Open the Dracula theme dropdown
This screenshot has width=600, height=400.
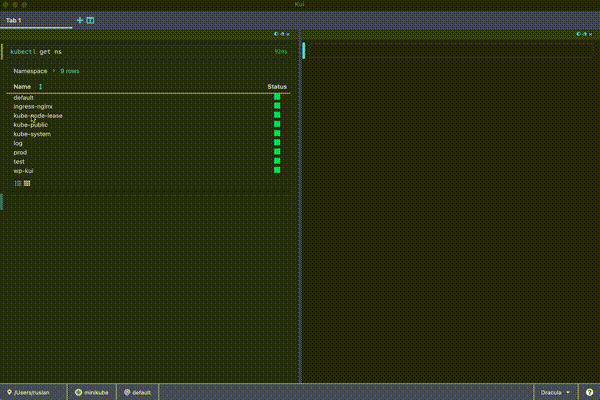(x=555, y=392)
